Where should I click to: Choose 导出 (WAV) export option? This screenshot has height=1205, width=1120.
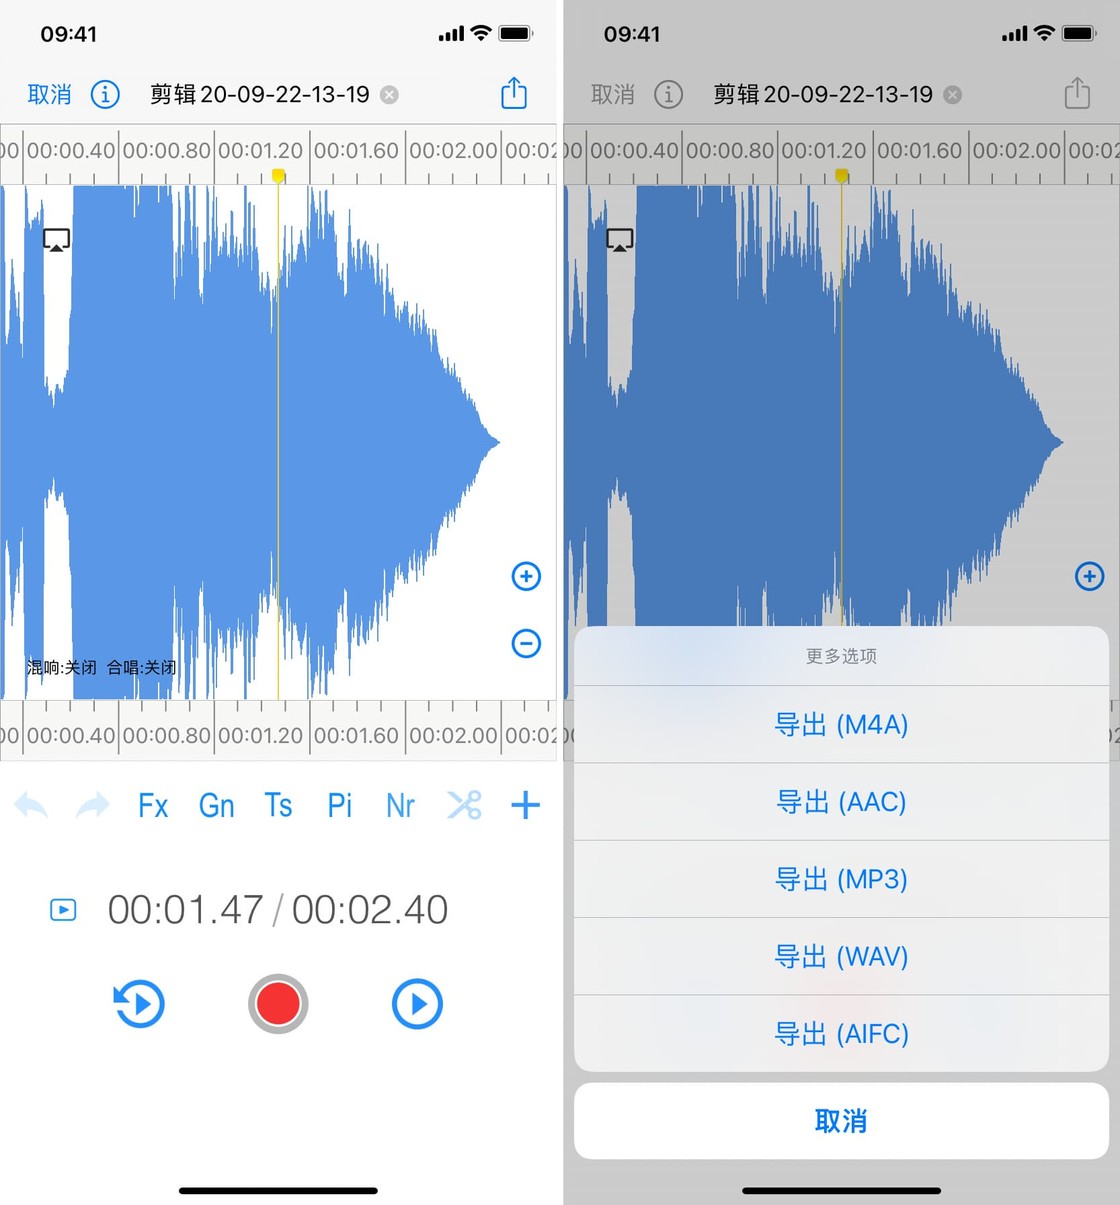[x=841, y=956]
